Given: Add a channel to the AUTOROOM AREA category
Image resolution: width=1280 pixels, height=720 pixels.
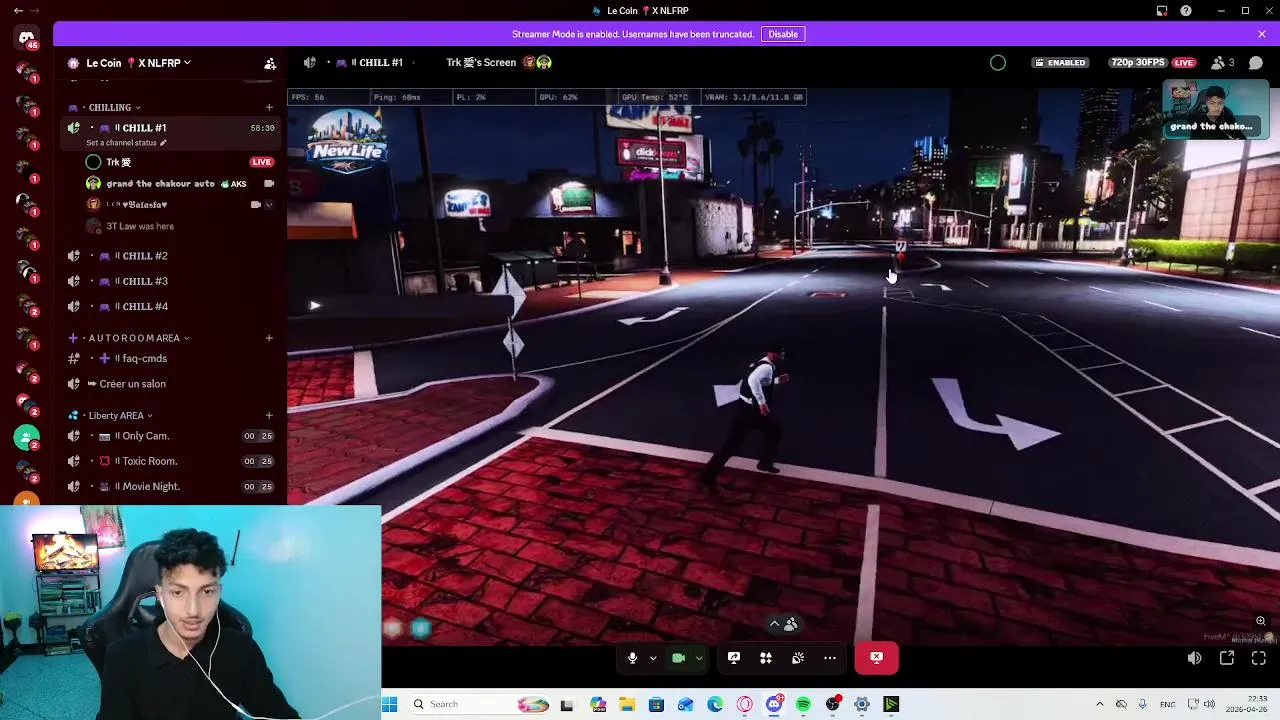Looking at the screenshot, I should pos(269,338).
